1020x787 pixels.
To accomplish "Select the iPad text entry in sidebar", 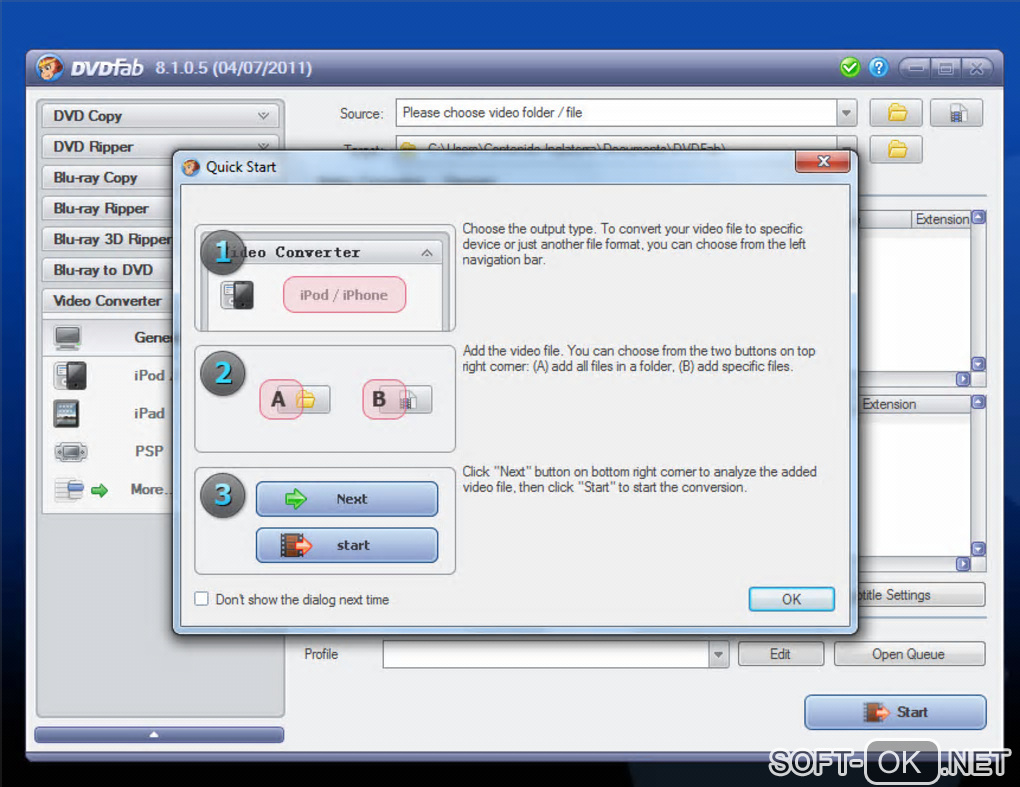I will (x=149, y=414).
